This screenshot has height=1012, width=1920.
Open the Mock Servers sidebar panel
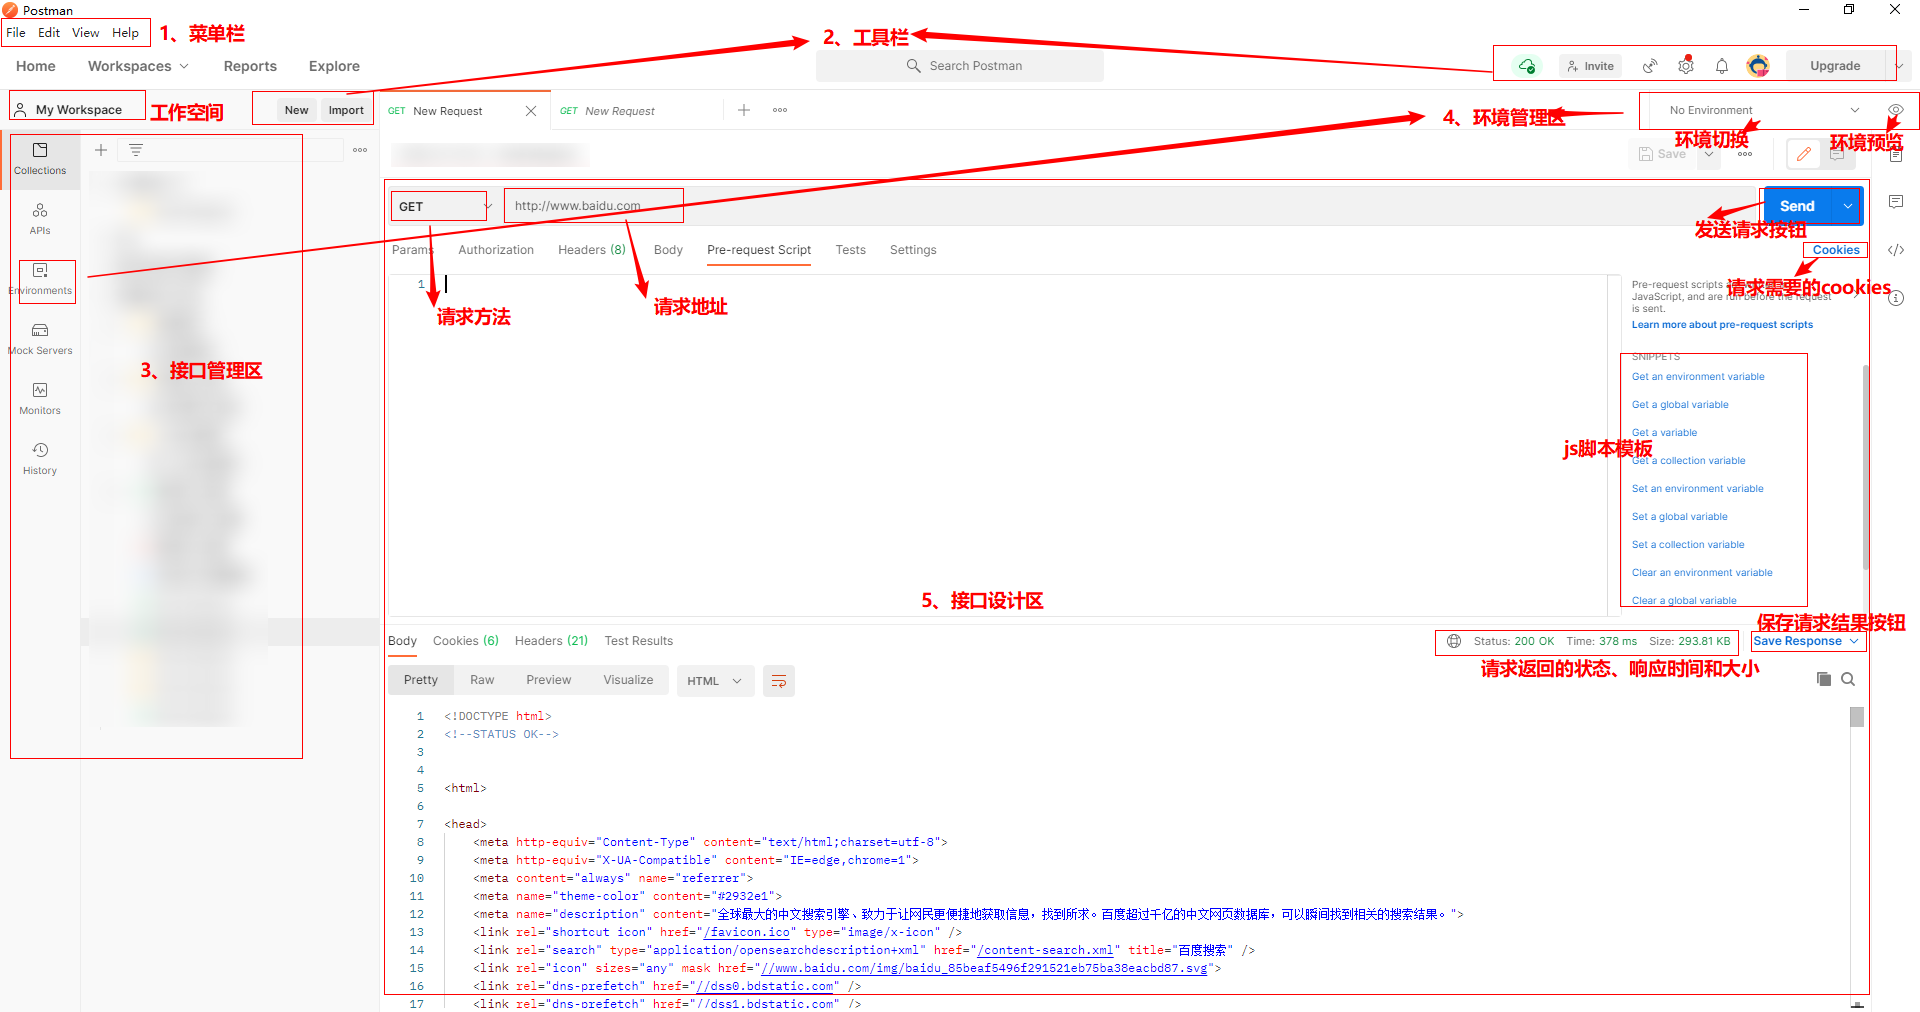40,339
